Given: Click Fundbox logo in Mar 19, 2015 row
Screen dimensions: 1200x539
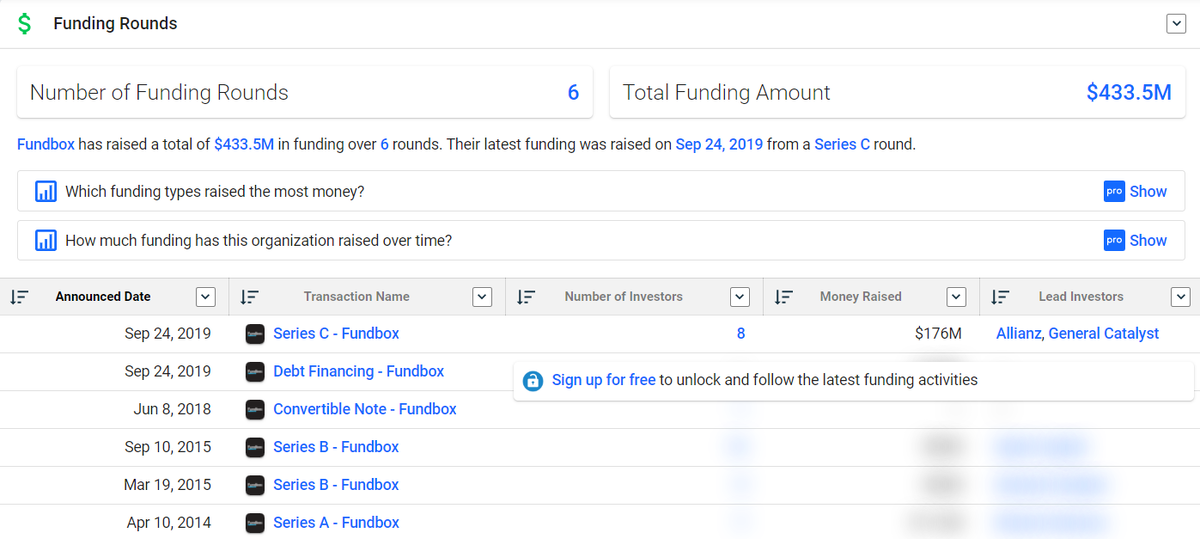Looking at the screenshot, I should 255,485.
